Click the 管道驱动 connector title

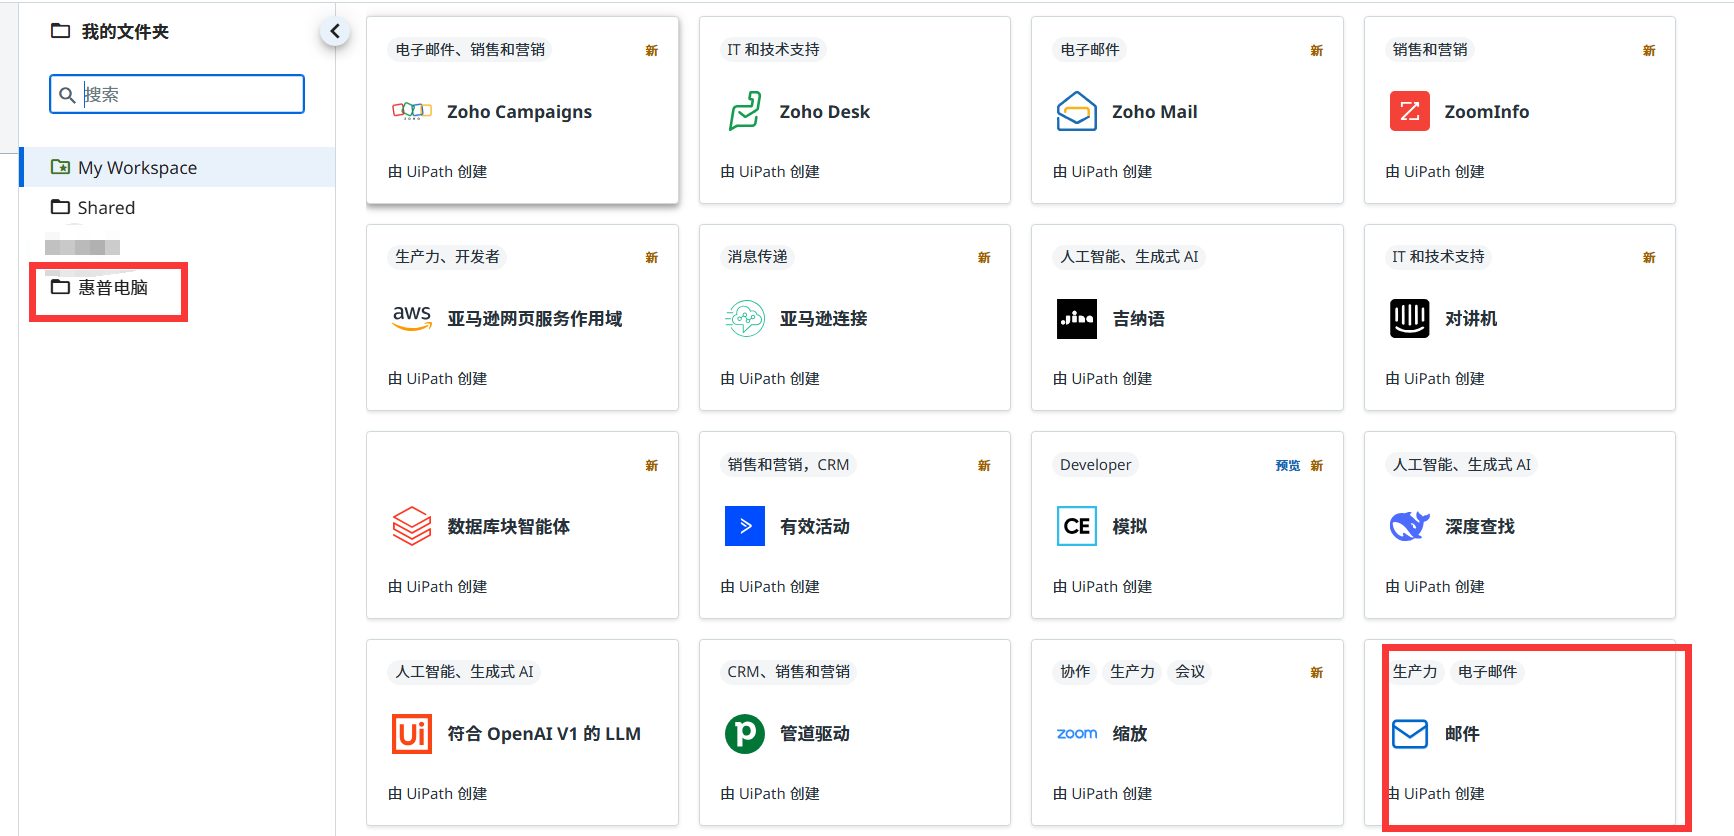pyautogui.click(x=815, y=734)
